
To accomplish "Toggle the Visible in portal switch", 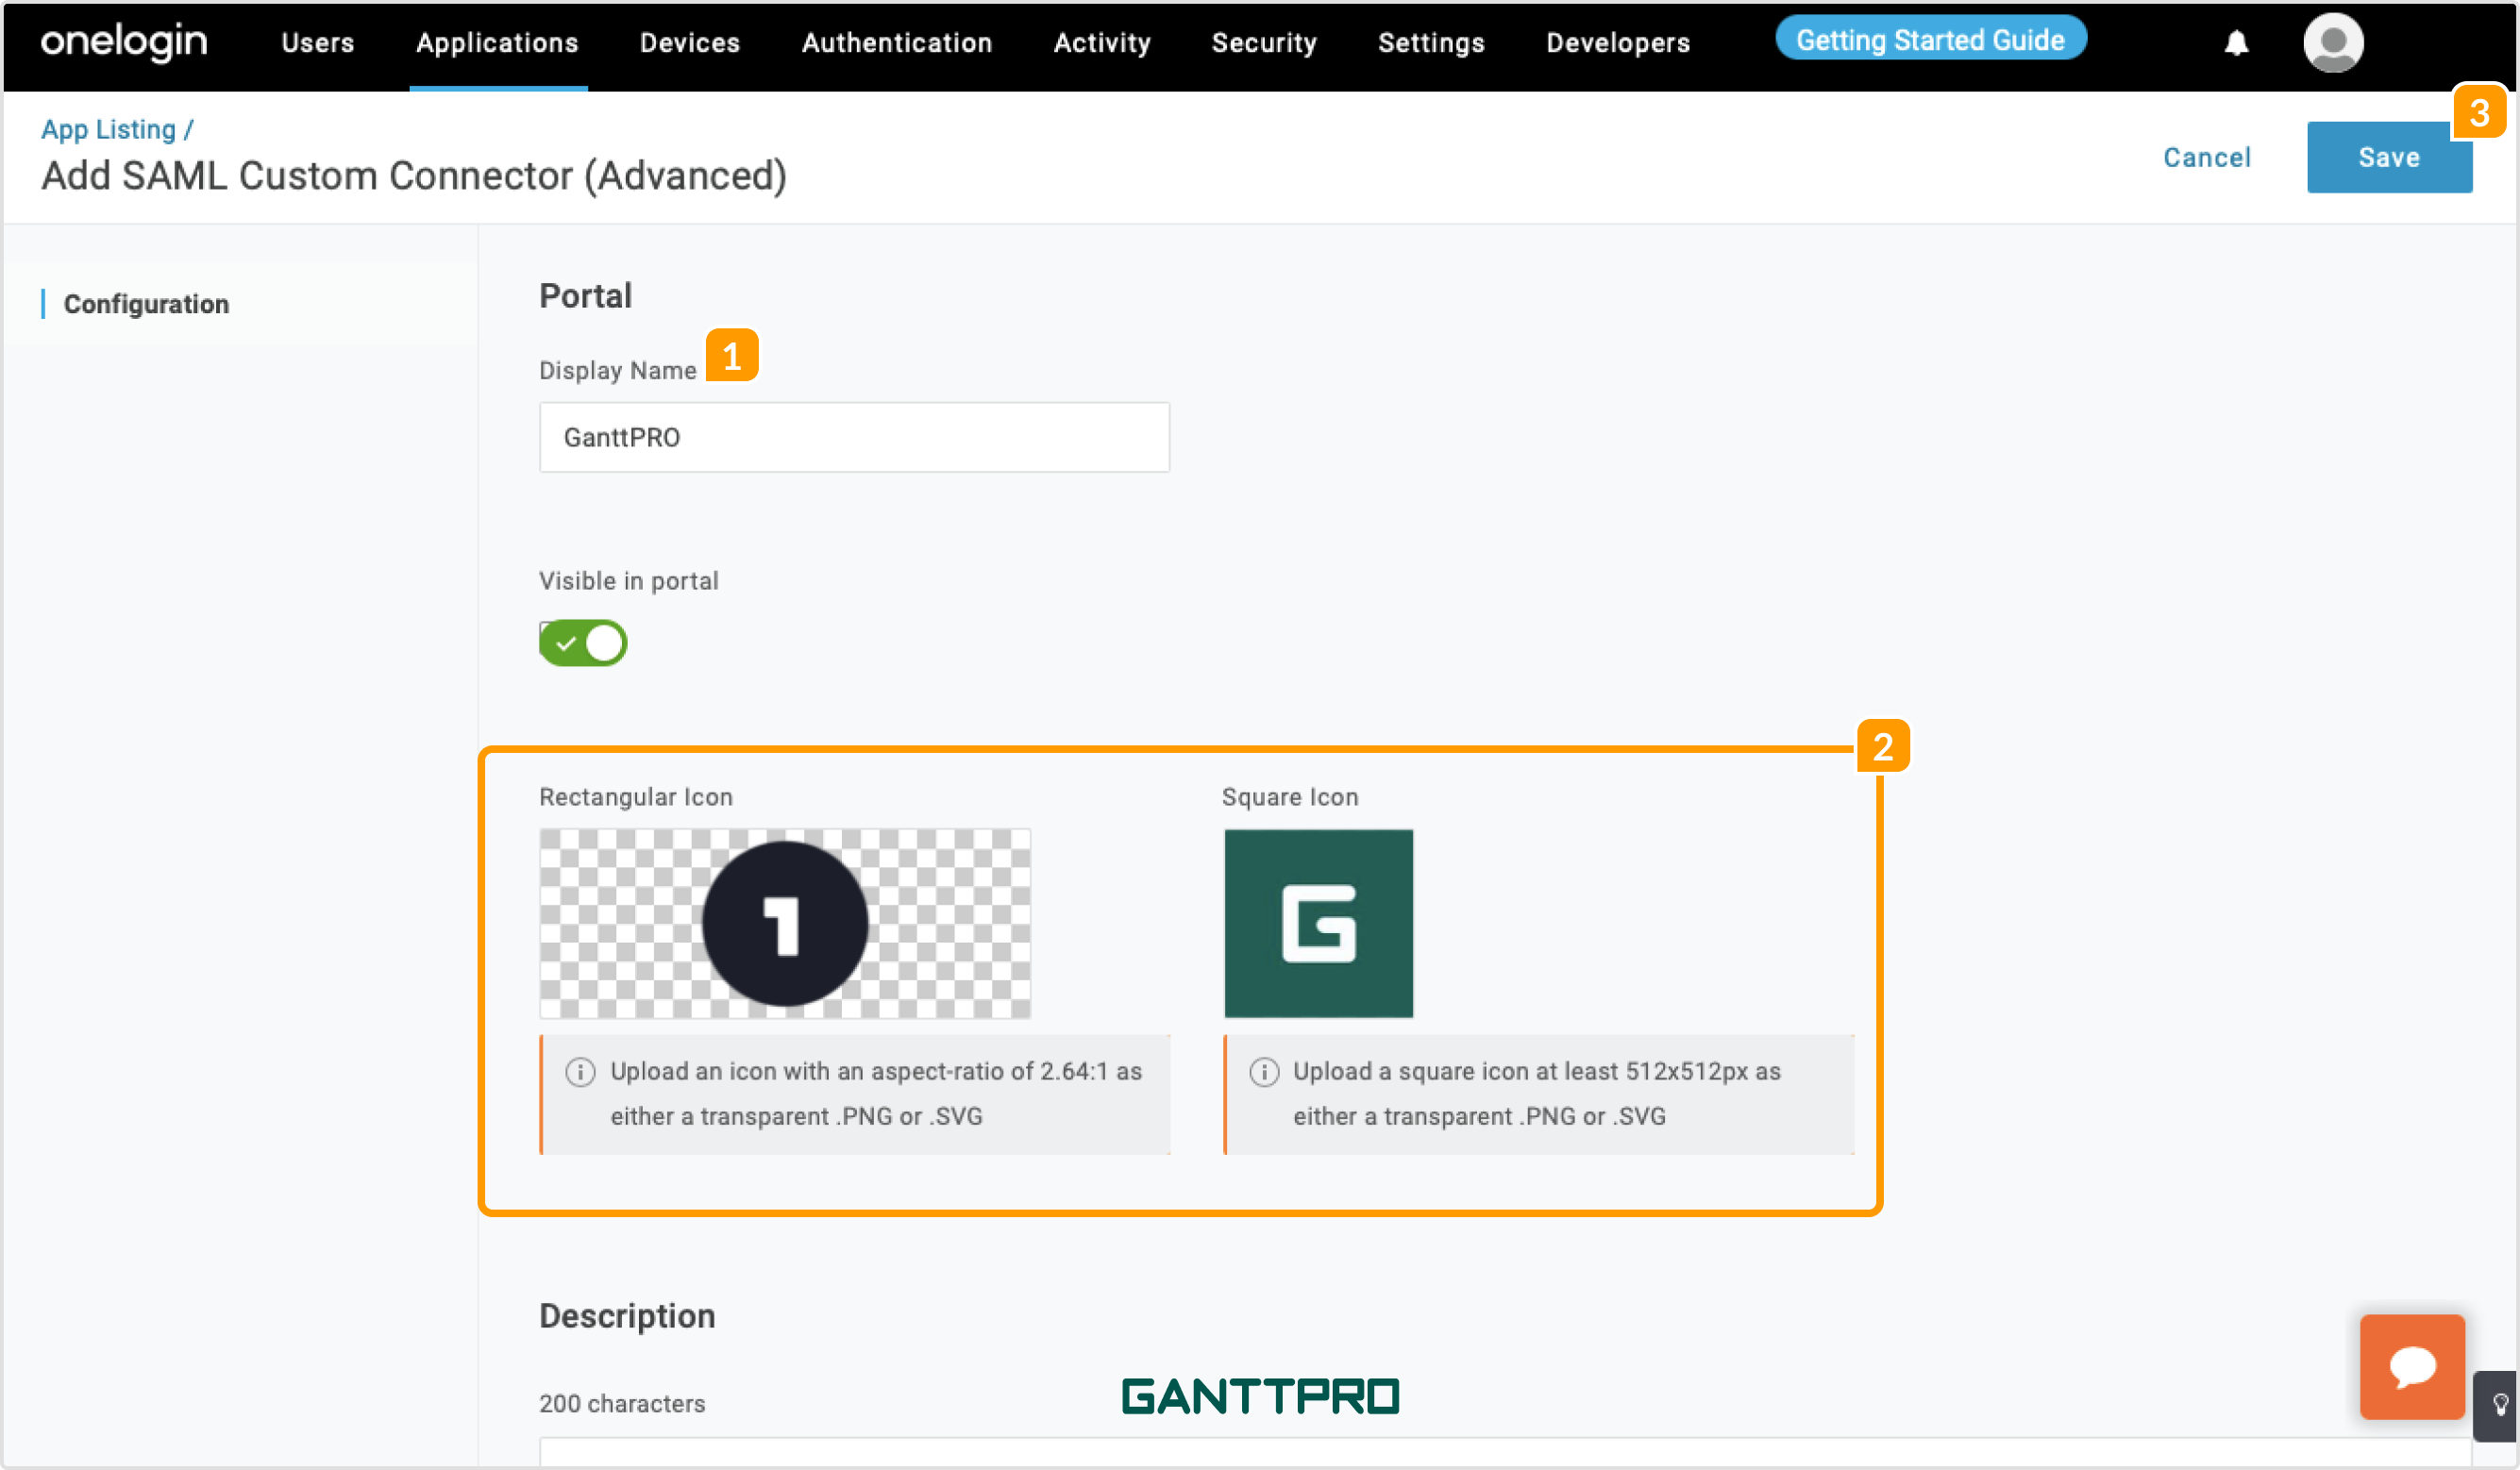I will coord(583,642).
